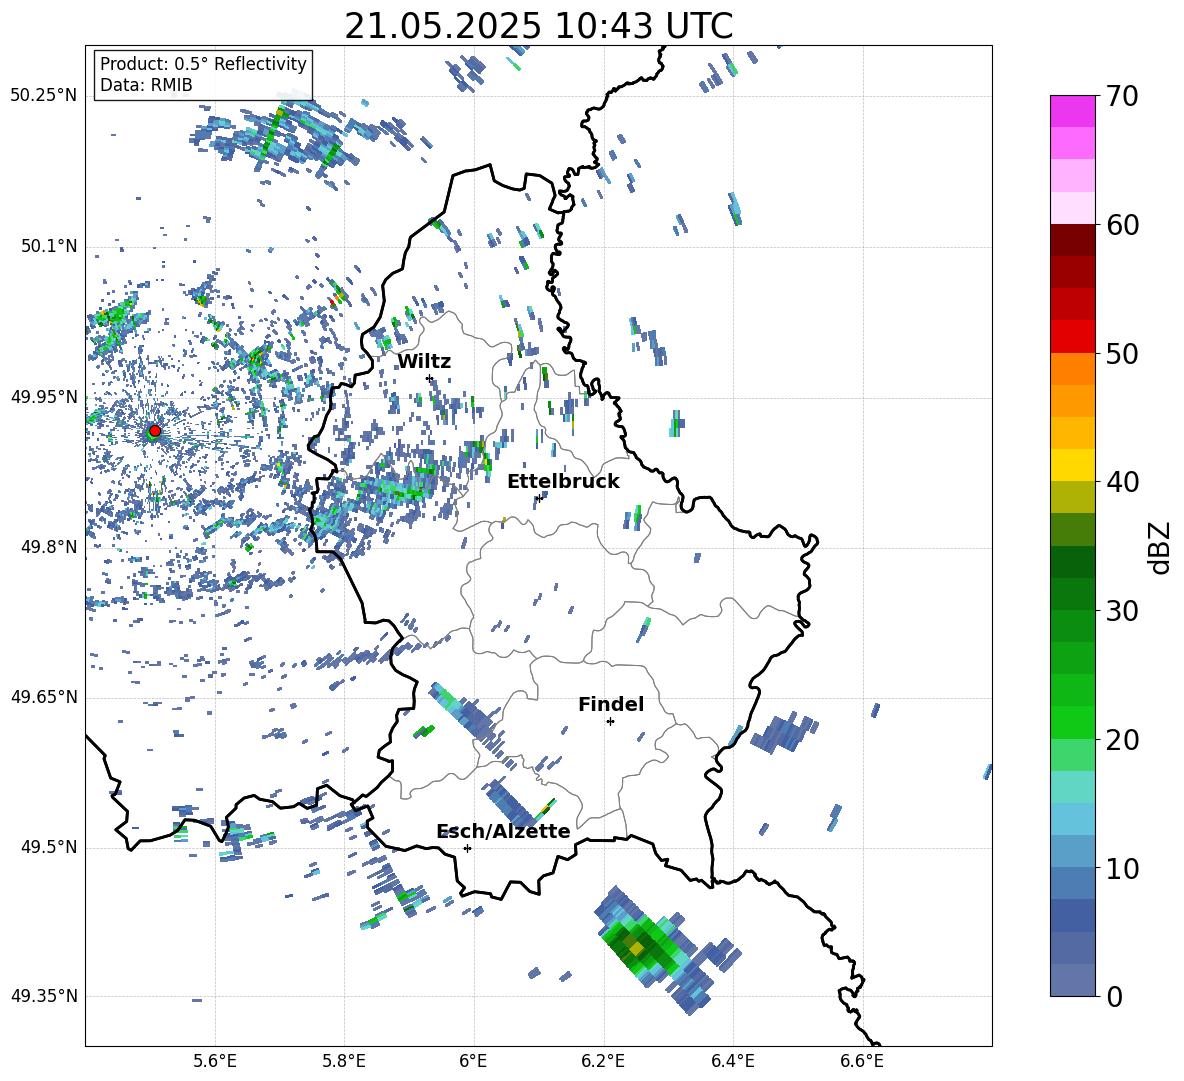
Task: Click the 49.65°N latitude label
Action: [44, 697]
